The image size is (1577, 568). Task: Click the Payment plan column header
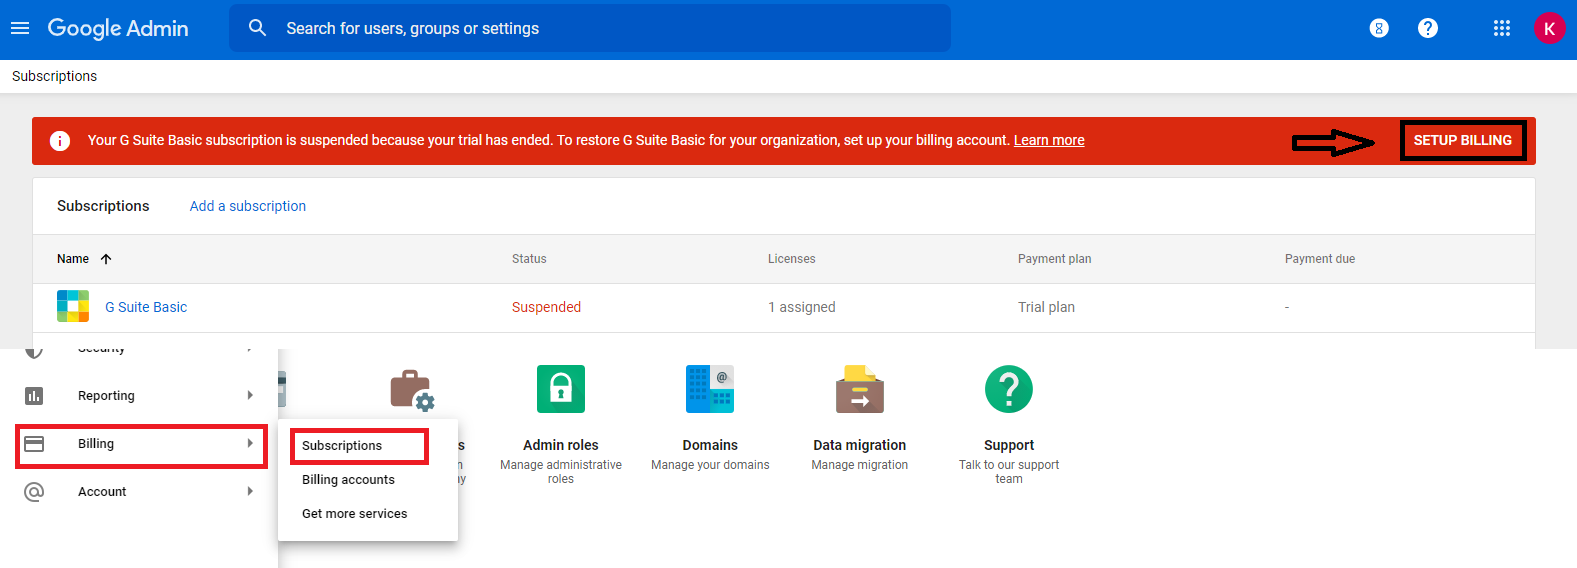tap(1054, 259)
